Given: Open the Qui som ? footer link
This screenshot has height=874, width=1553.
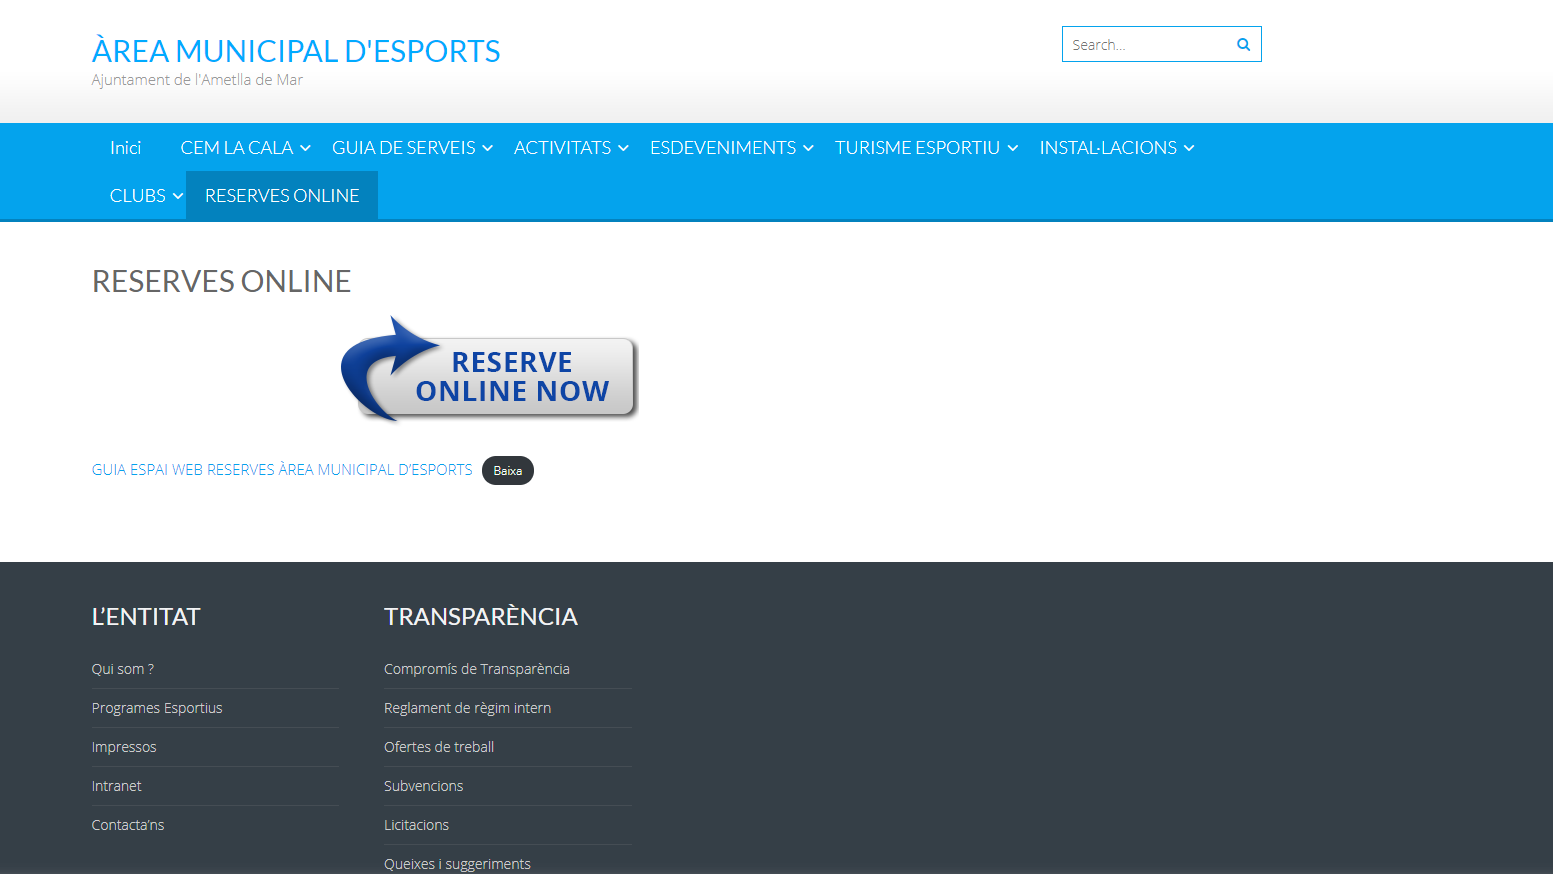Looking at the screenshot, I should click(123, 669).
